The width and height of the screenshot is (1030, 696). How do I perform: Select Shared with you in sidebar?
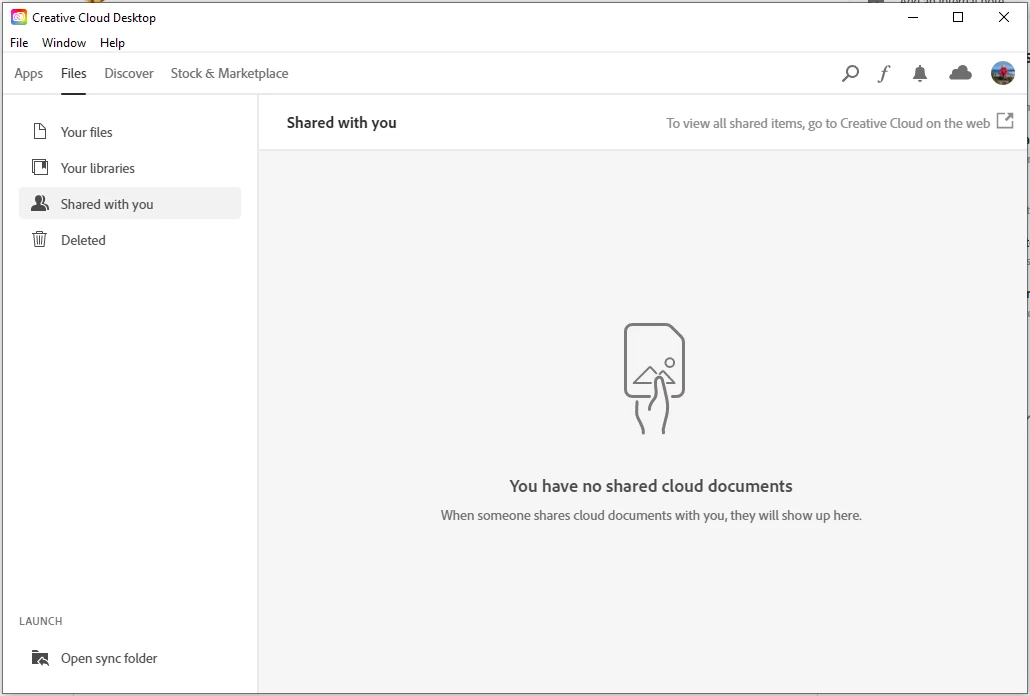click(x=130, y=204)
